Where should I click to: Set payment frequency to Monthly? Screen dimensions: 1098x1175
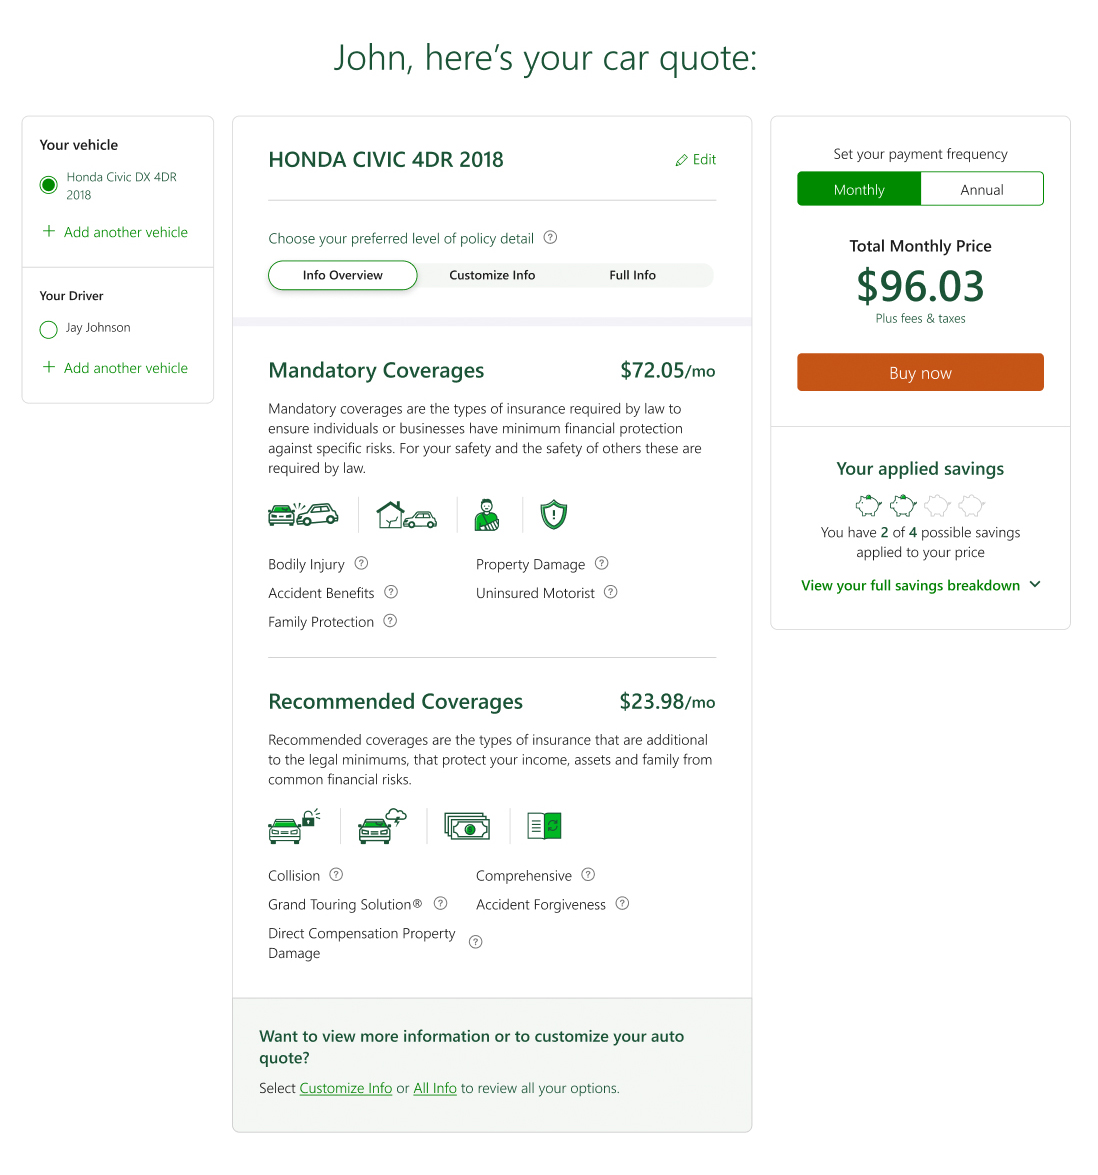859,189
